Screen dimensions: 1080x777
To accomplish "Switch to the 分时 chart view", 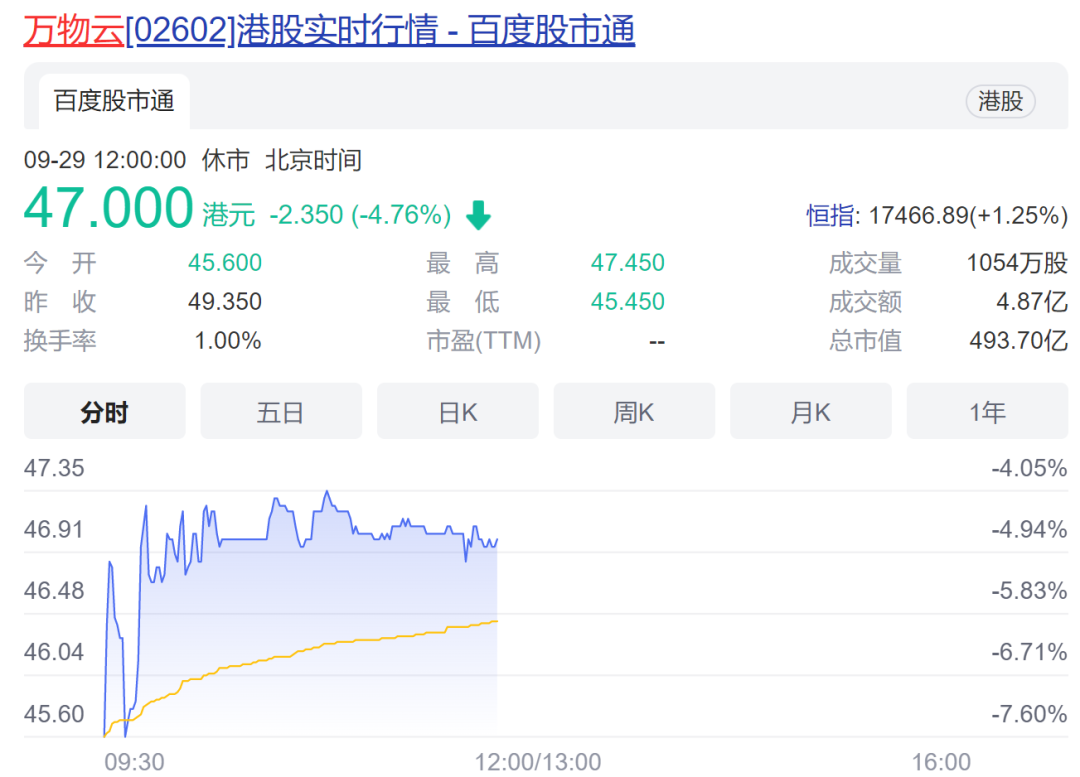I will [x=104, y=411].
